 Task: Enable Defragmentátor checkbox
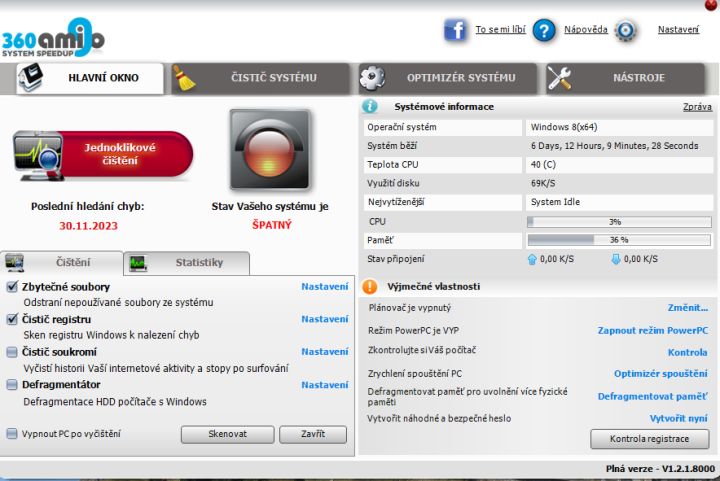tap(12, 385)
